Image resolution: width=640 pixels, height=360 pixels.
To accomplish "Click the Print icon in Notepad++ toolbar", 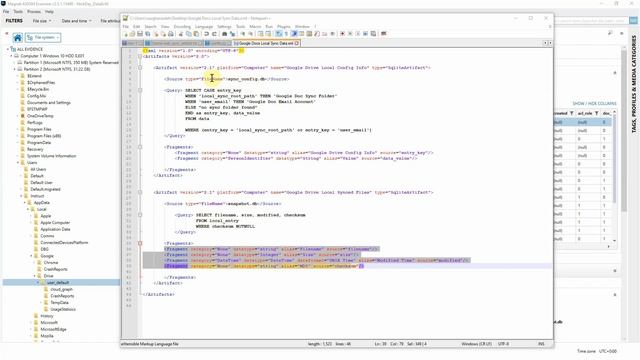I will click(171, 34).
